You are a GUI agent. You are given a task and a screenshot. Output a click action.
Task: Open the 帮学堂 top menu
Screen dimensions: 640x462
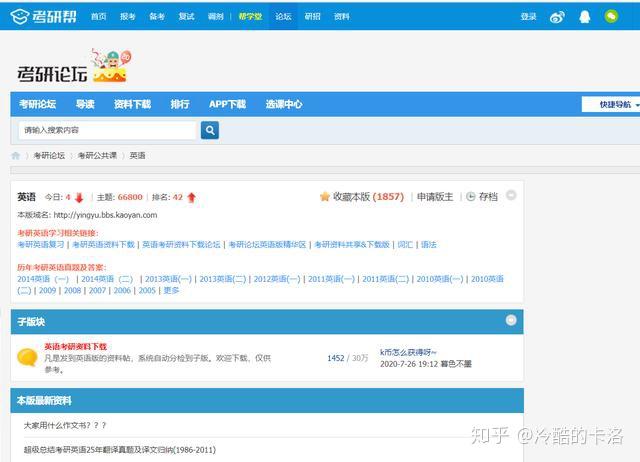[250, 16]
